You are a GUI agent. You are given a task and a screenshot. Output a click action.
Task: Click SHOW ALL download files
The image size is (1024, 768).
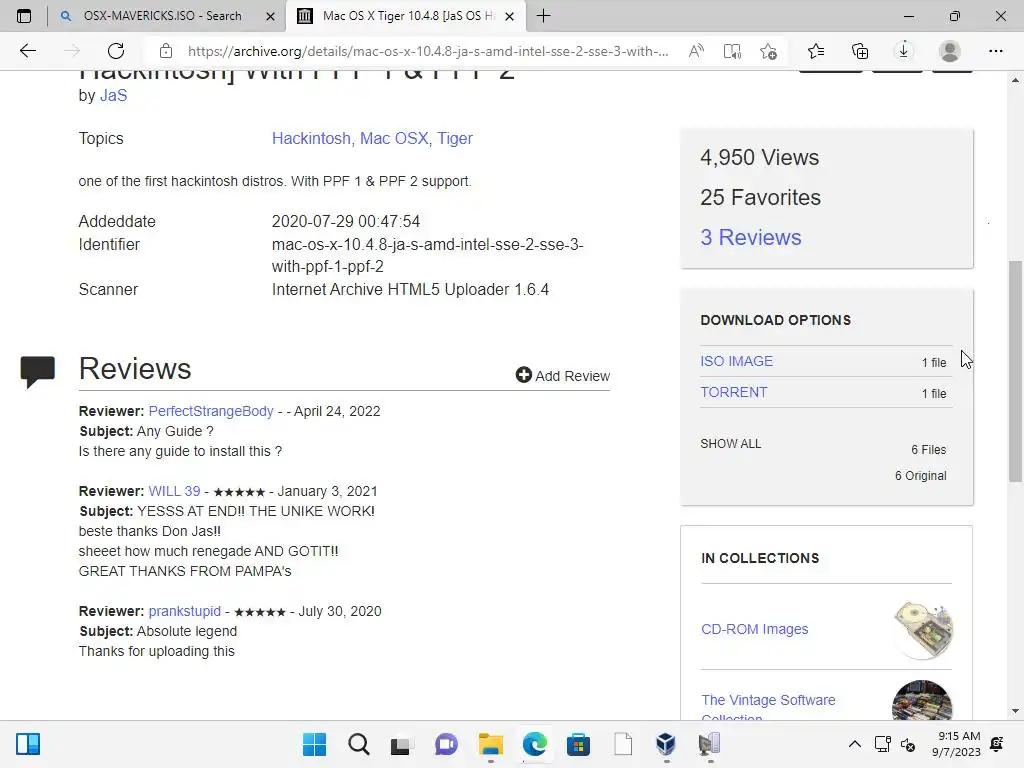pyautogui.click(x=730, y=443)
